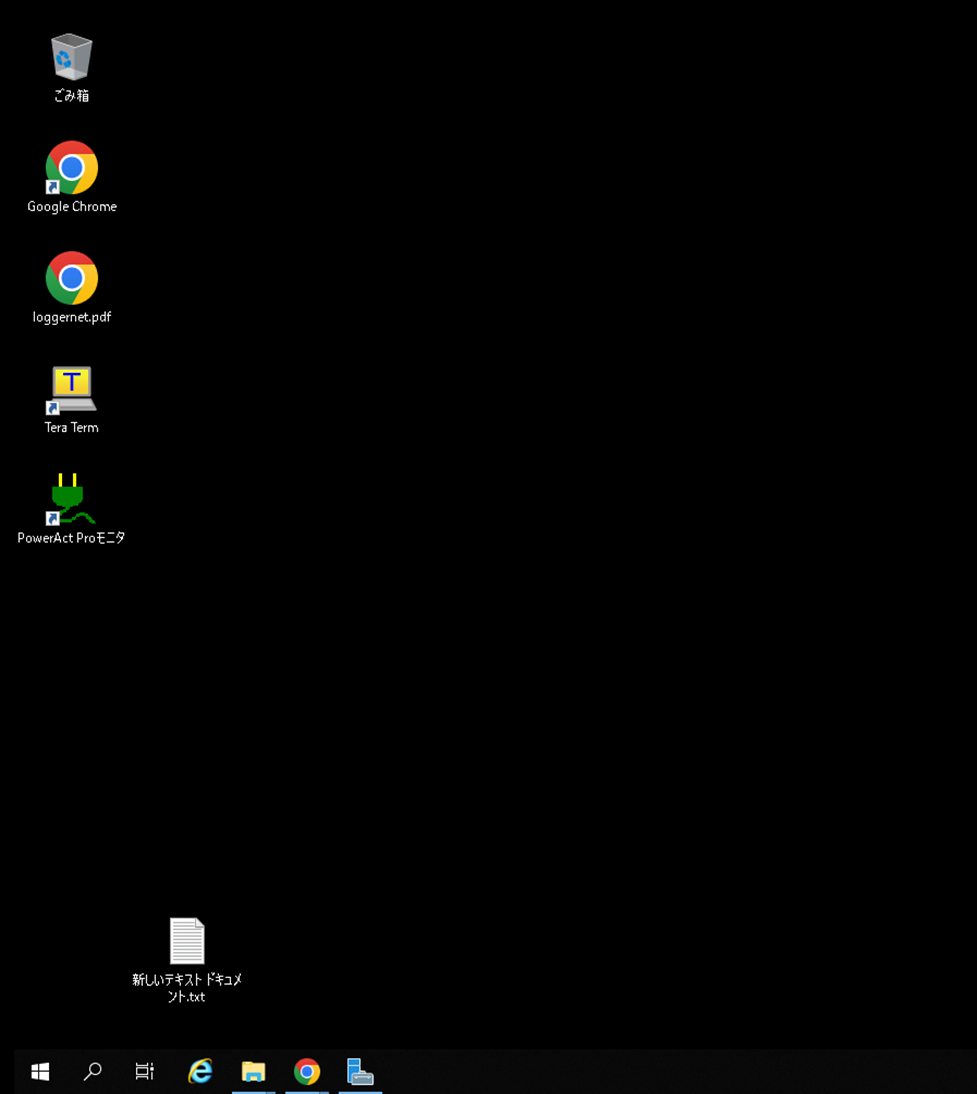Viewport: 977px width, 1094px height.
Task: Open the Windows Start menu
Action: pos(40,1071)
